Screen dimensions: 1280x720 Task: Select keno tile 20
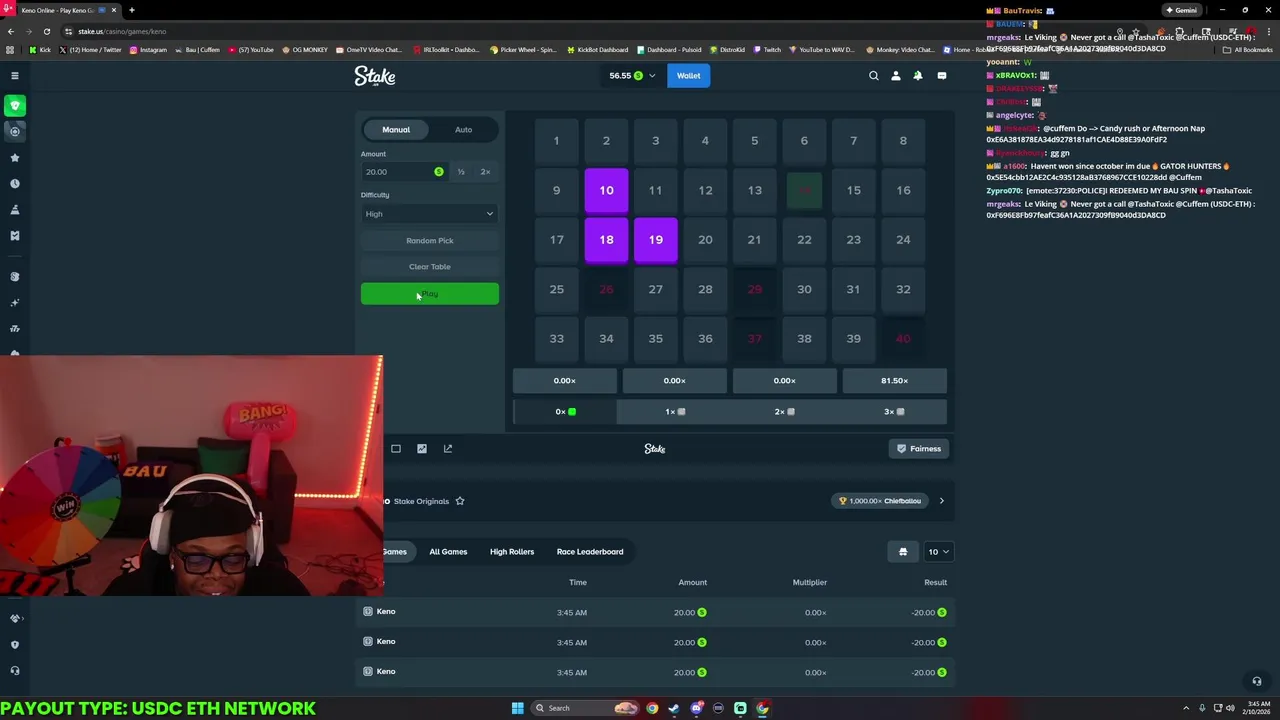click(705, 240)
